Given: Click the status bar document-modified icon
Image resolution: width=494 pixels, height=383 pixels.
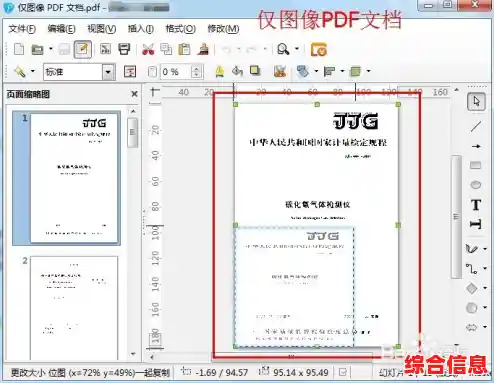Looking at the screenshot, I should click(x=343, y=372).
